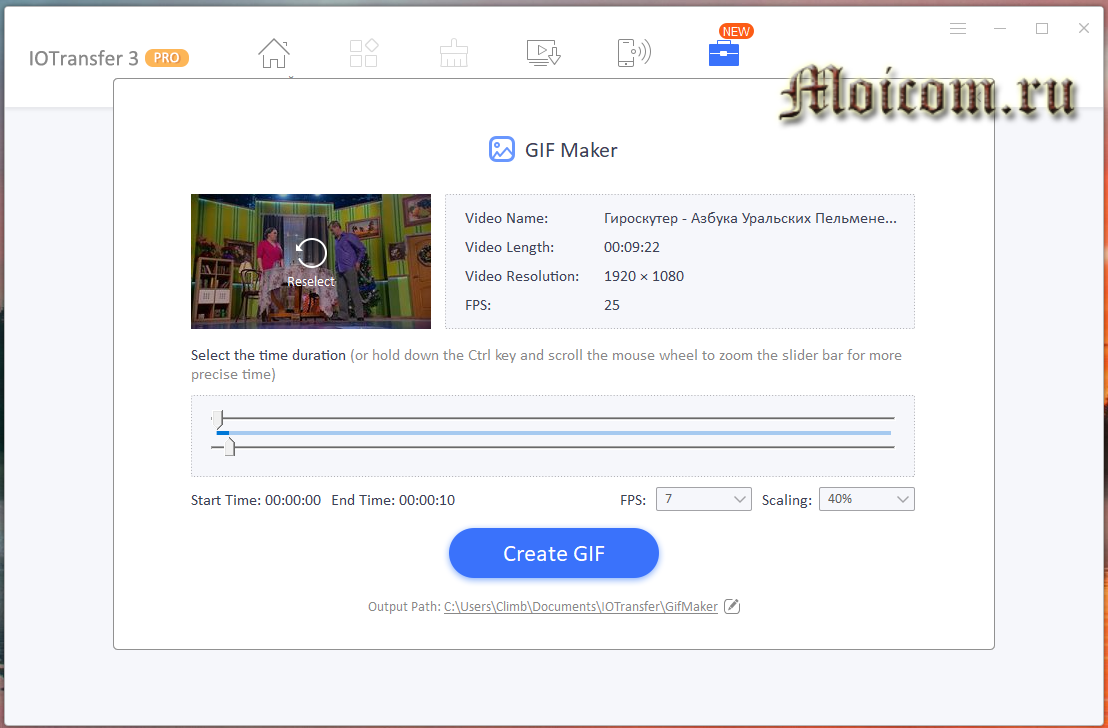Expand the FPS dropdown showing 7
This screenshot has width=1108, height=728.
coord(703,499)
